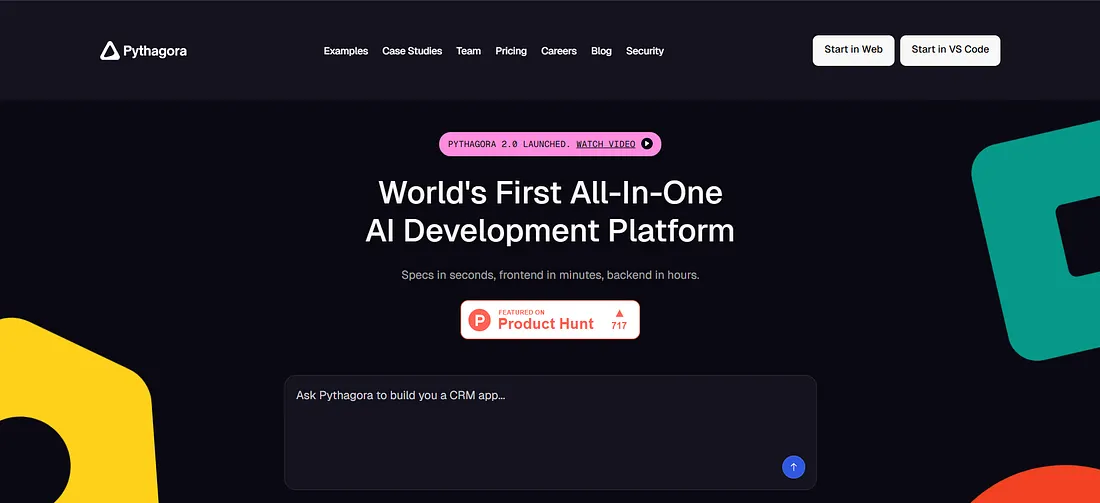This screenshot has height=503, width=1100.
Task: Focus the Ask Pythagora prompt field
Action: pyautogui.click(x=550, y=432)
